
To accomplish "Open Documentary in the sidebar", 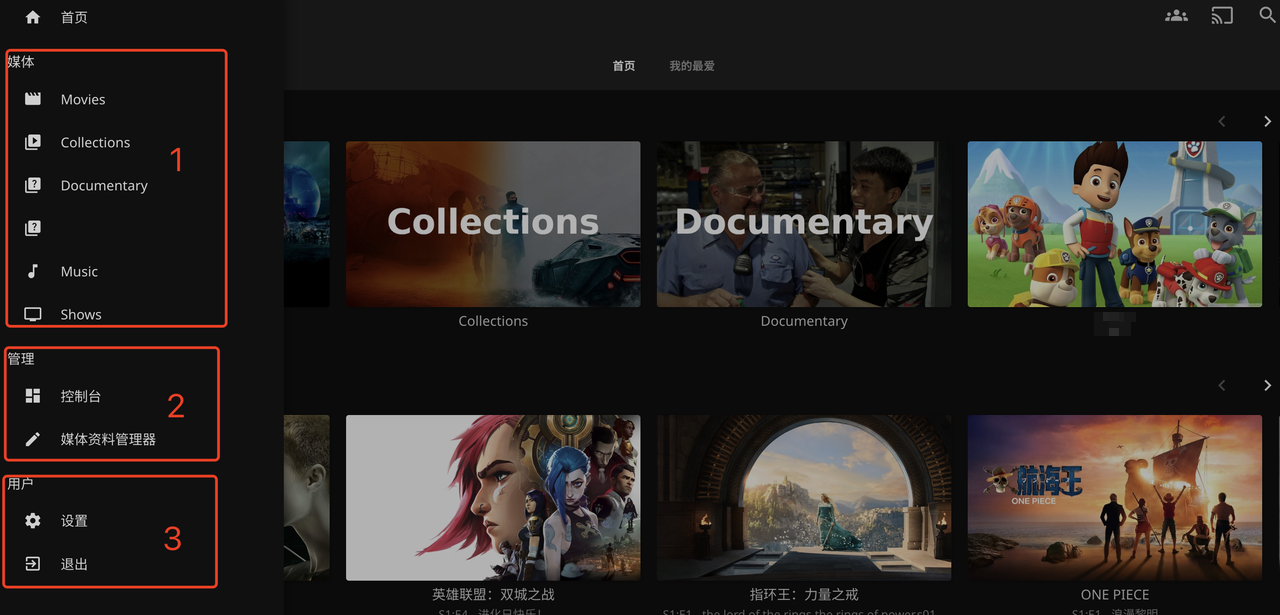I will (104, 185).
